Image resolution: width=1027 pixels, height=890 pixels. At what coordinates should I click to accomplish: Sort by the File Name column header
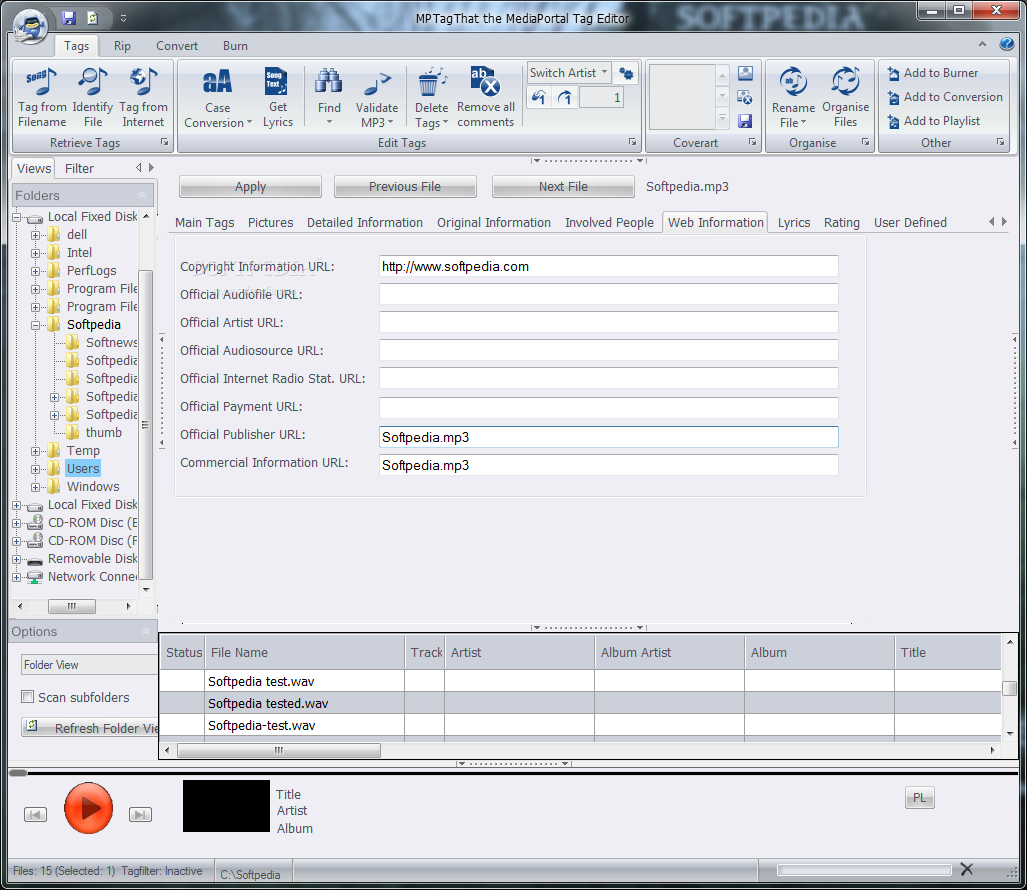pos(305,652)
